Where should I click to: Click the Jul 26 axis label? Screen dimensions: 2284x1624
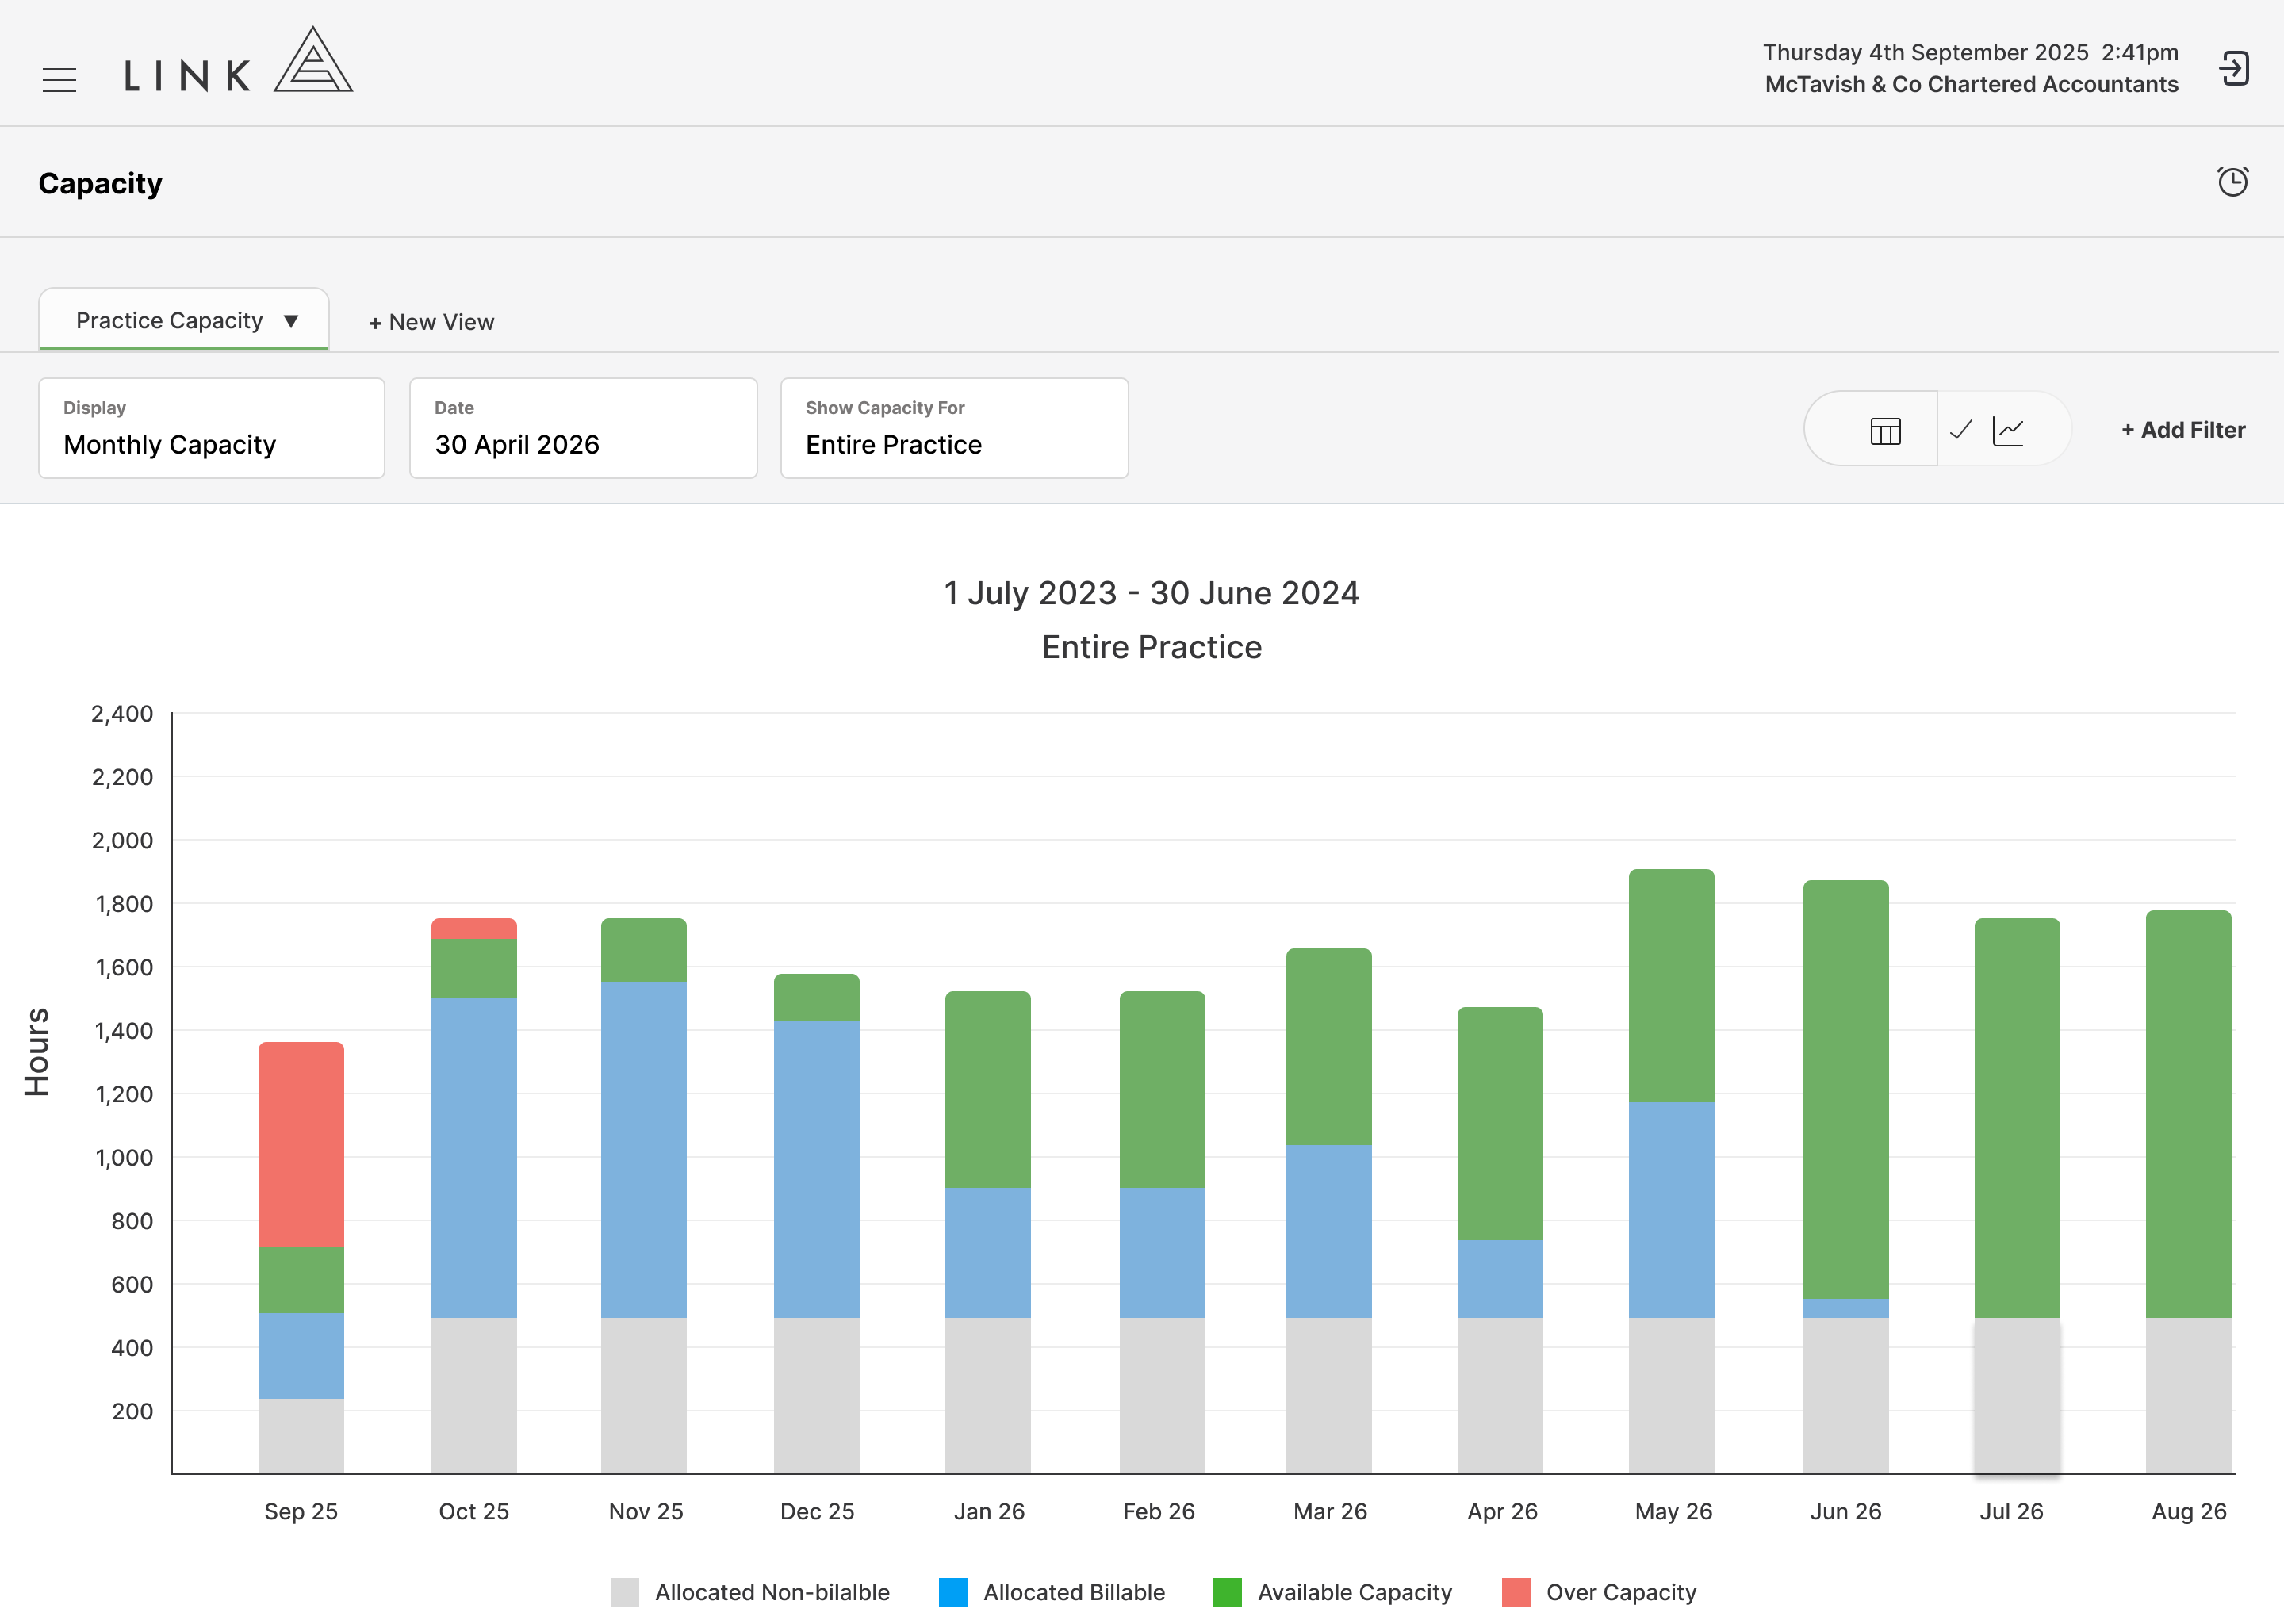[x=2012, y=1511]
